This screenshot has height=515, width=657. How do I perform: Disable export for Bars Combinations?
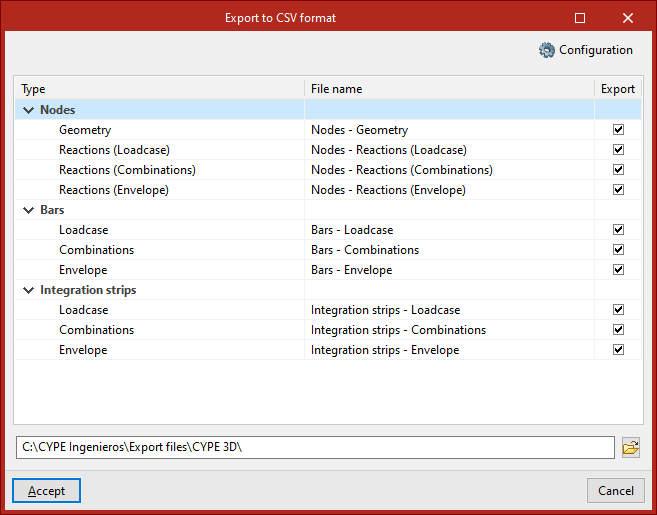pyautogui.click(x=618, y=250)
